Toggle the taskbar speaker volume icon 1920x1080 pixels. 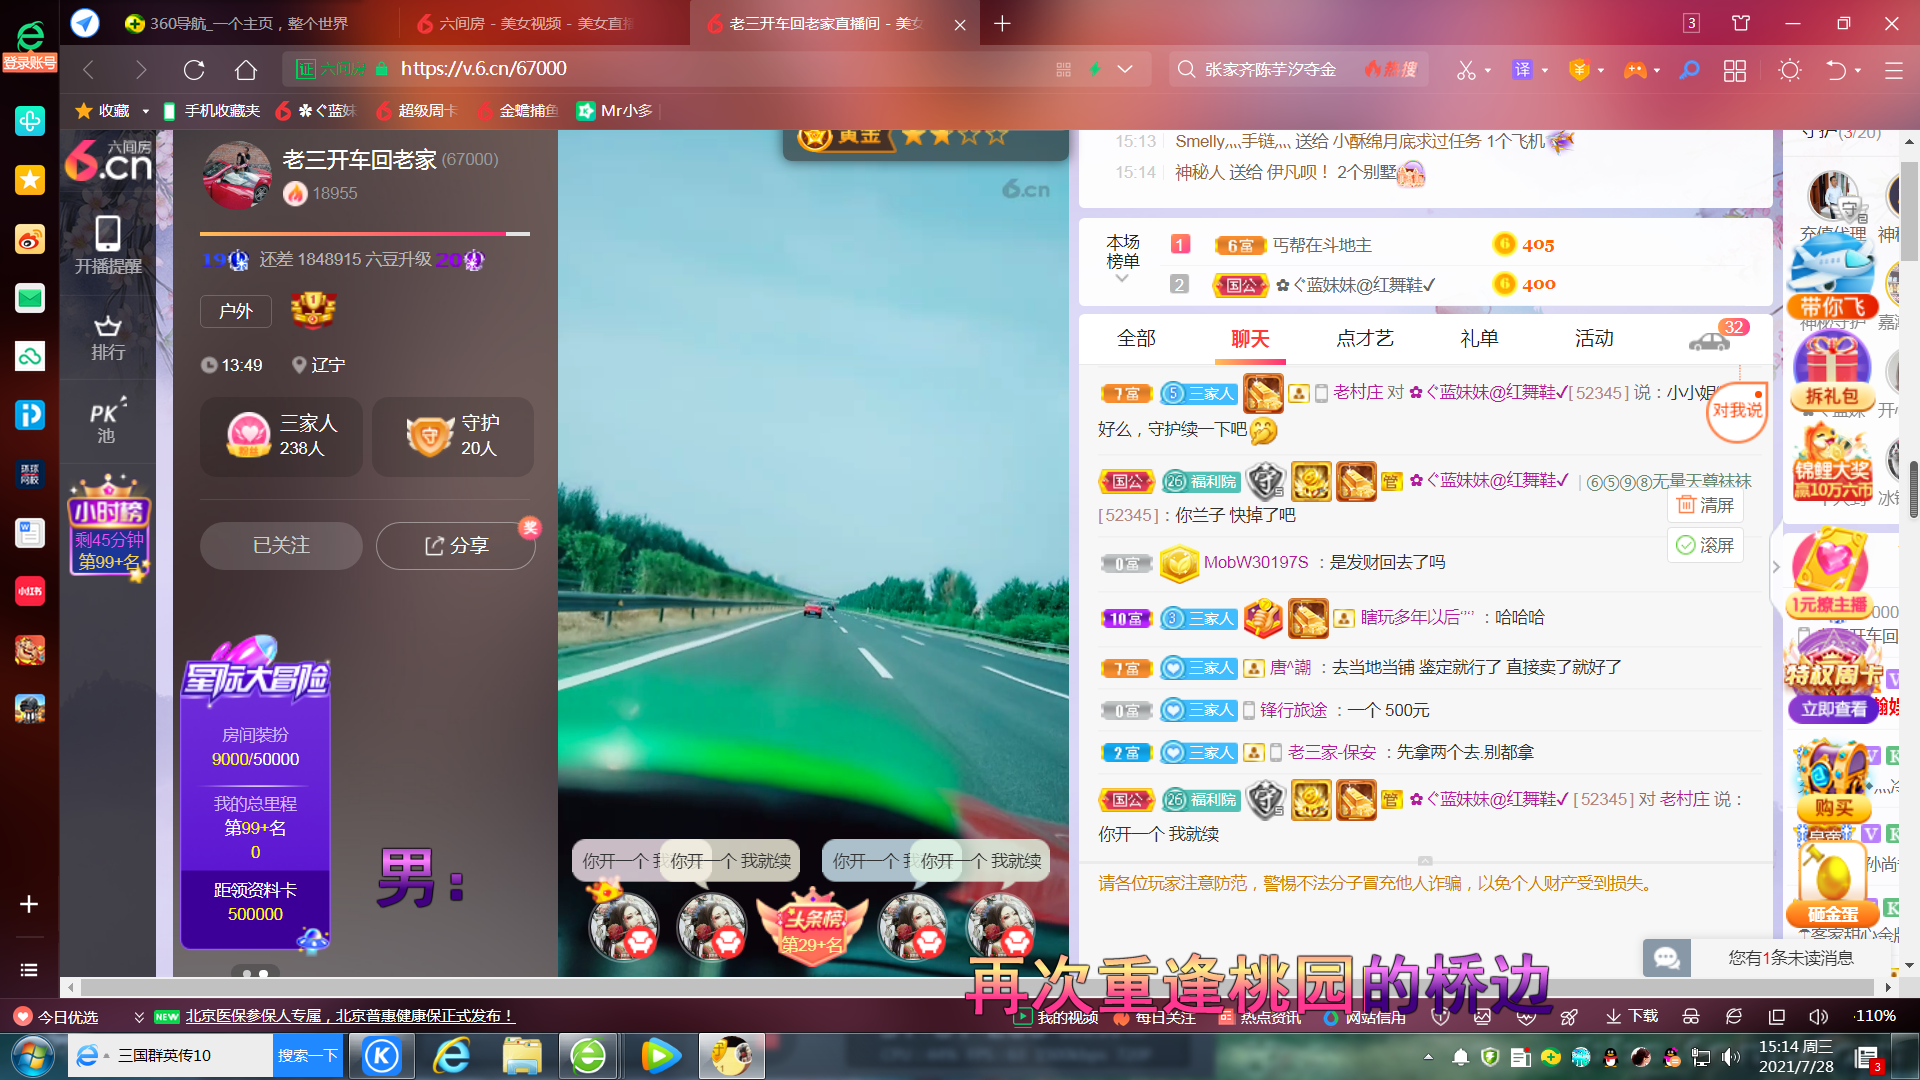pos(1731,1057)
